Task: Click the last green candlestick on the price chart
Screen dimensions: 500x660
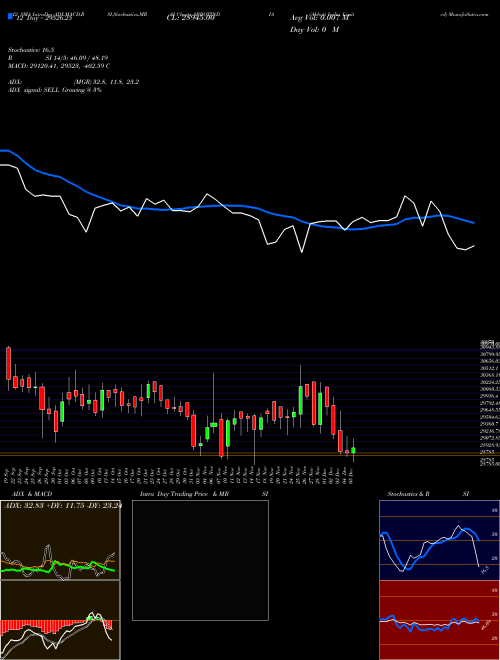Action: coord(354,450)
